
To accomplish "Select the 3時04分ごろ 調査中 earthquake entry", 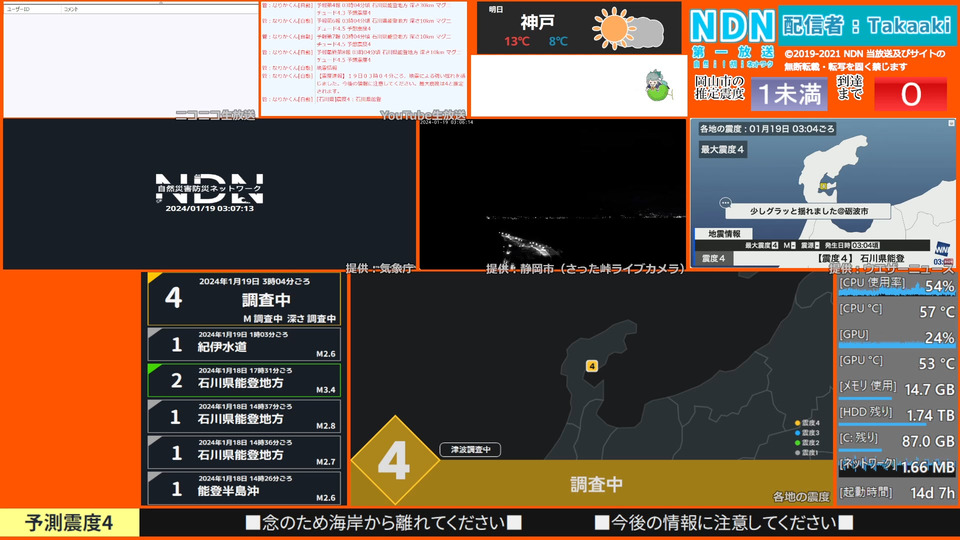I will point(244,299).
